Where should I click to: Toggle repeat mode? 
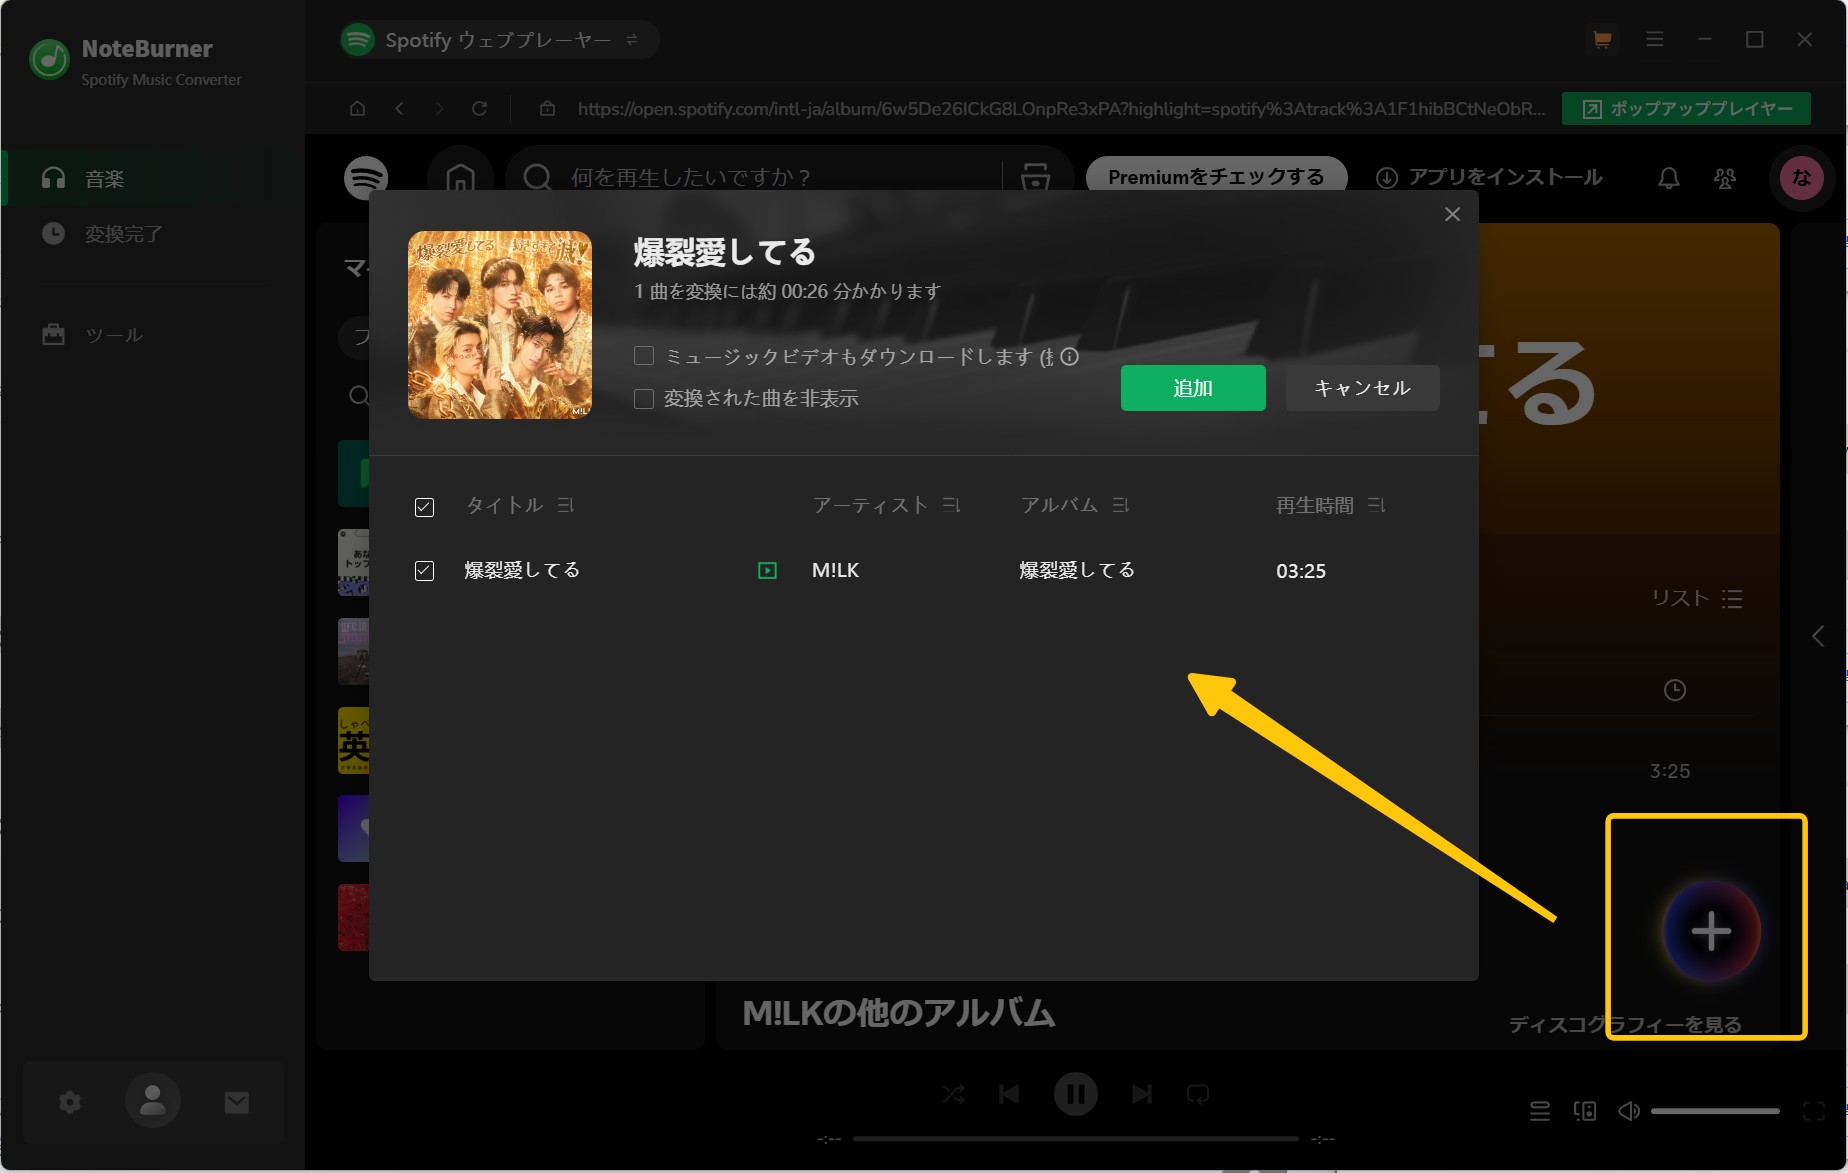point(1198,1094)
